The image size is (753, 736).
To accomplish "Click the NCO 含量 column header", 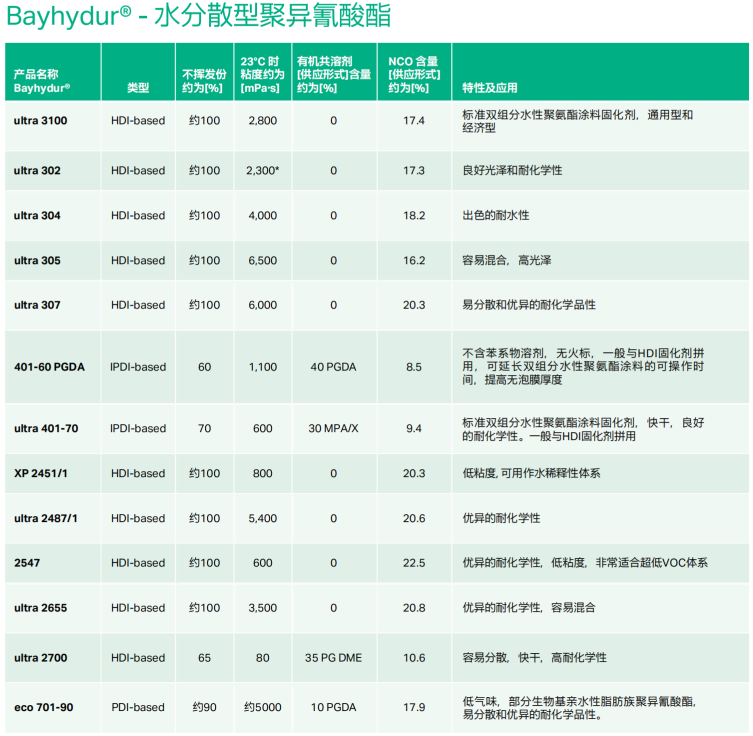I will [x=413, y=74].
